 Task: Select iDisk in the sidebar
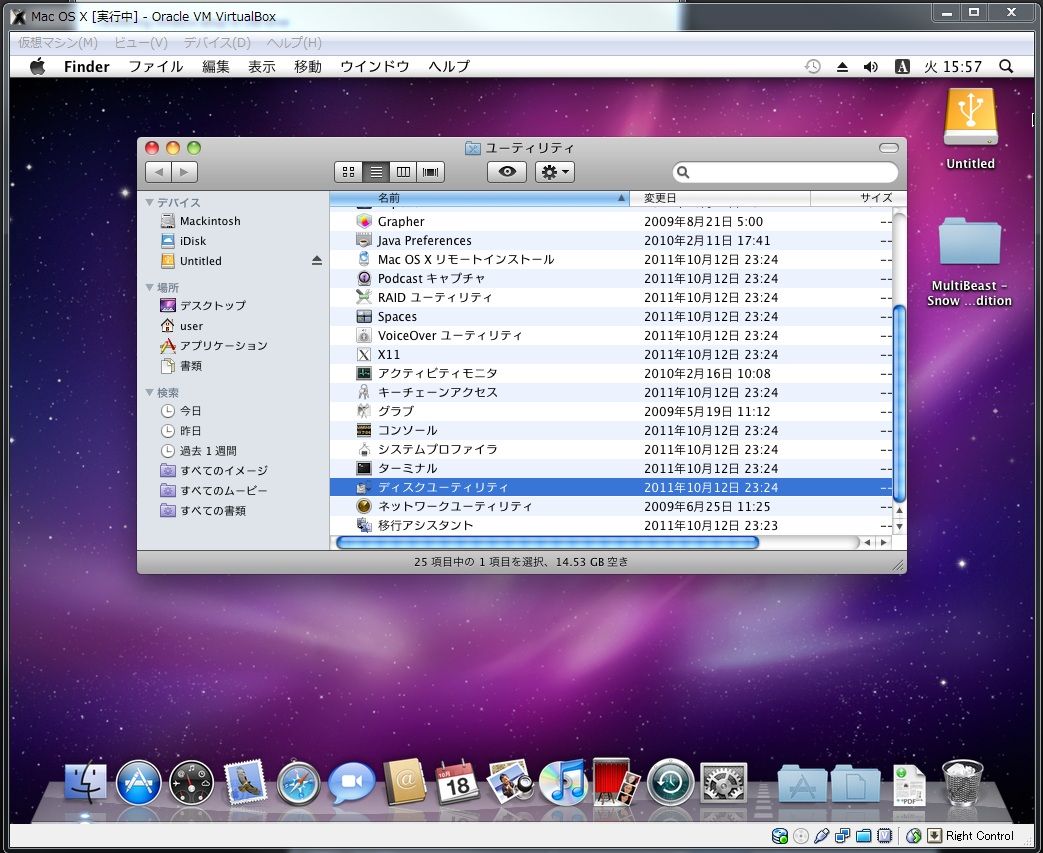pyautogui.click(x=184, y=241)
